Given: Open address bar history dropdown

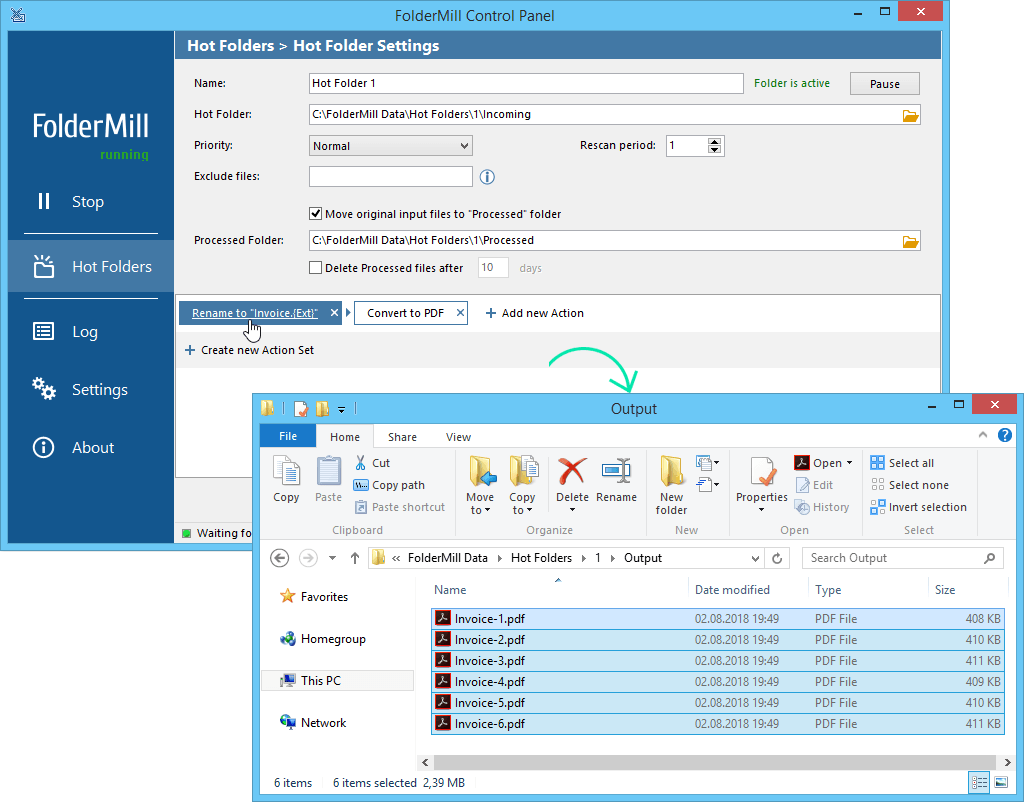Looking at the screenshot, I should pos(755,558).
